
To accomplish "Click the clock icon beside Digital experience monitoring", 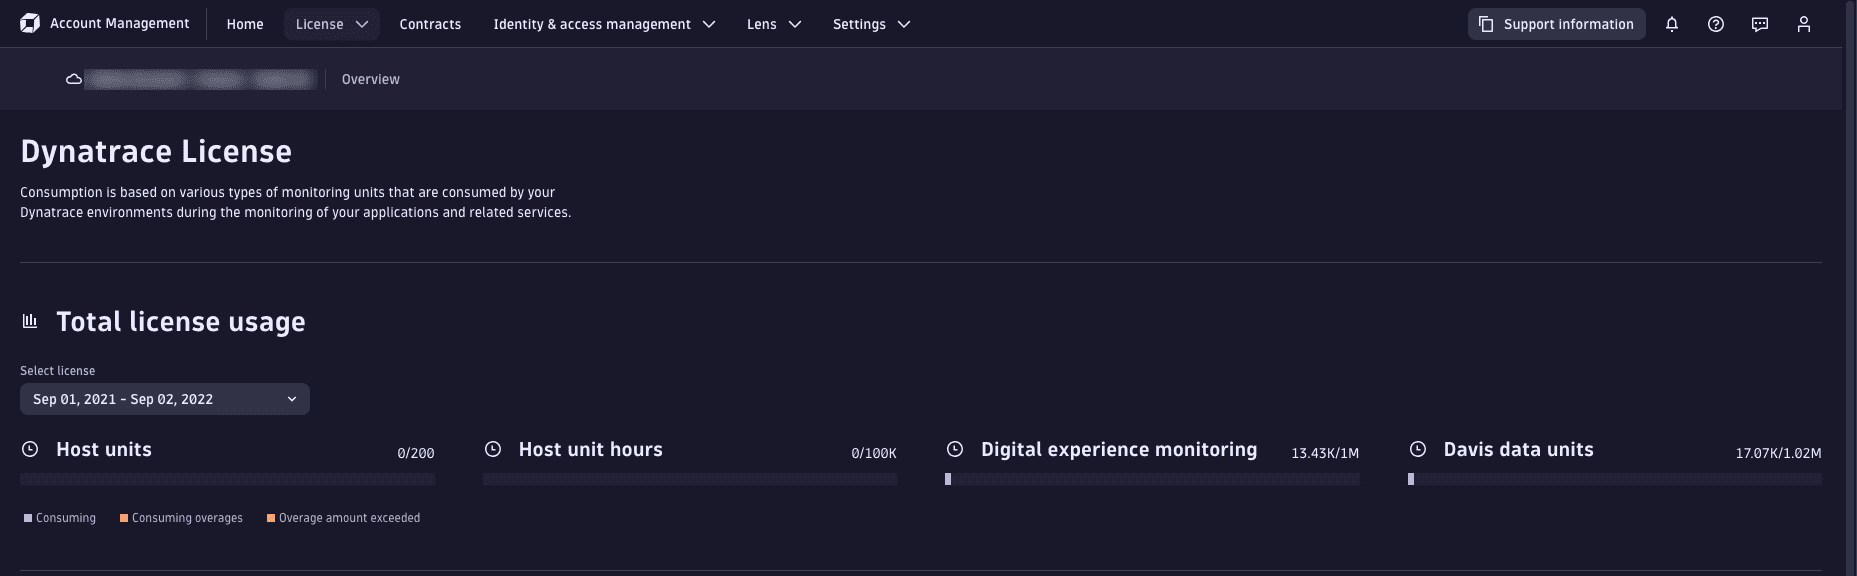I will click(955, 450).
